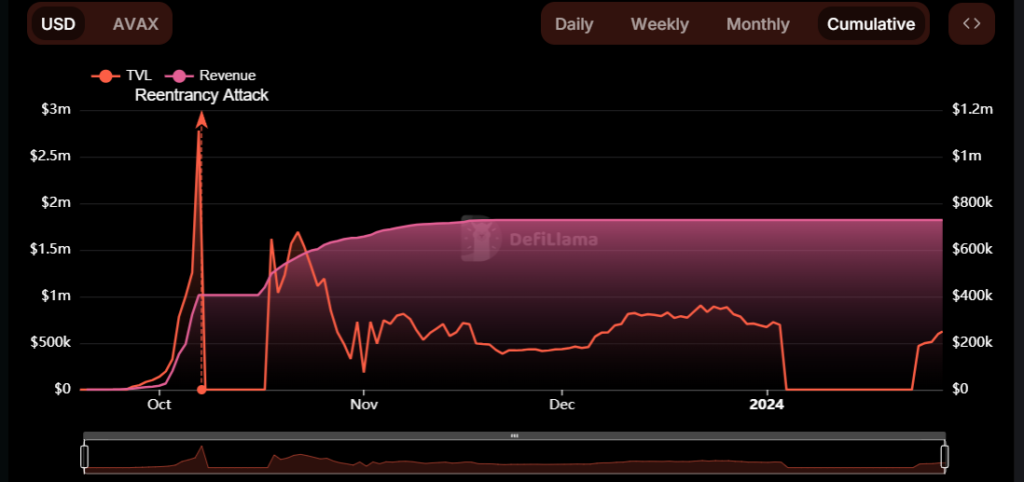
Task: Click the zoom slider top drag bar
Action: pos(514,436)
